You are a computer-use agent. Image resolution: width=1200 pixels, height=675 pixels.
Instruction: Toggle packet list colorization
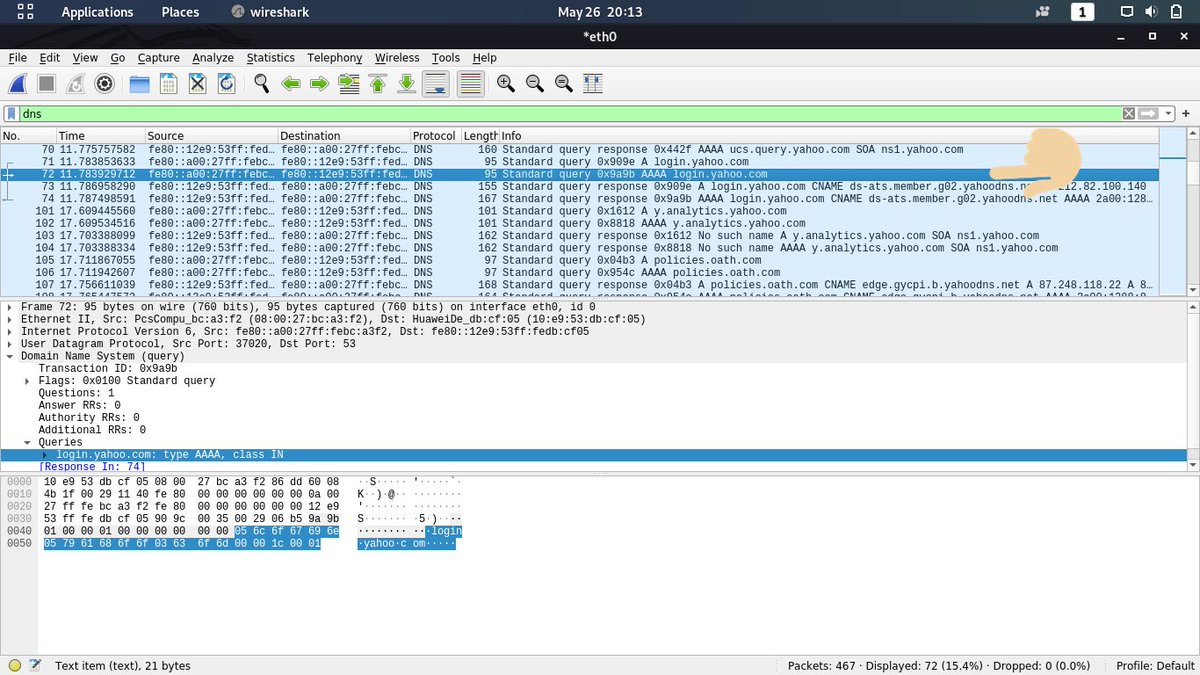coord(470,84)
